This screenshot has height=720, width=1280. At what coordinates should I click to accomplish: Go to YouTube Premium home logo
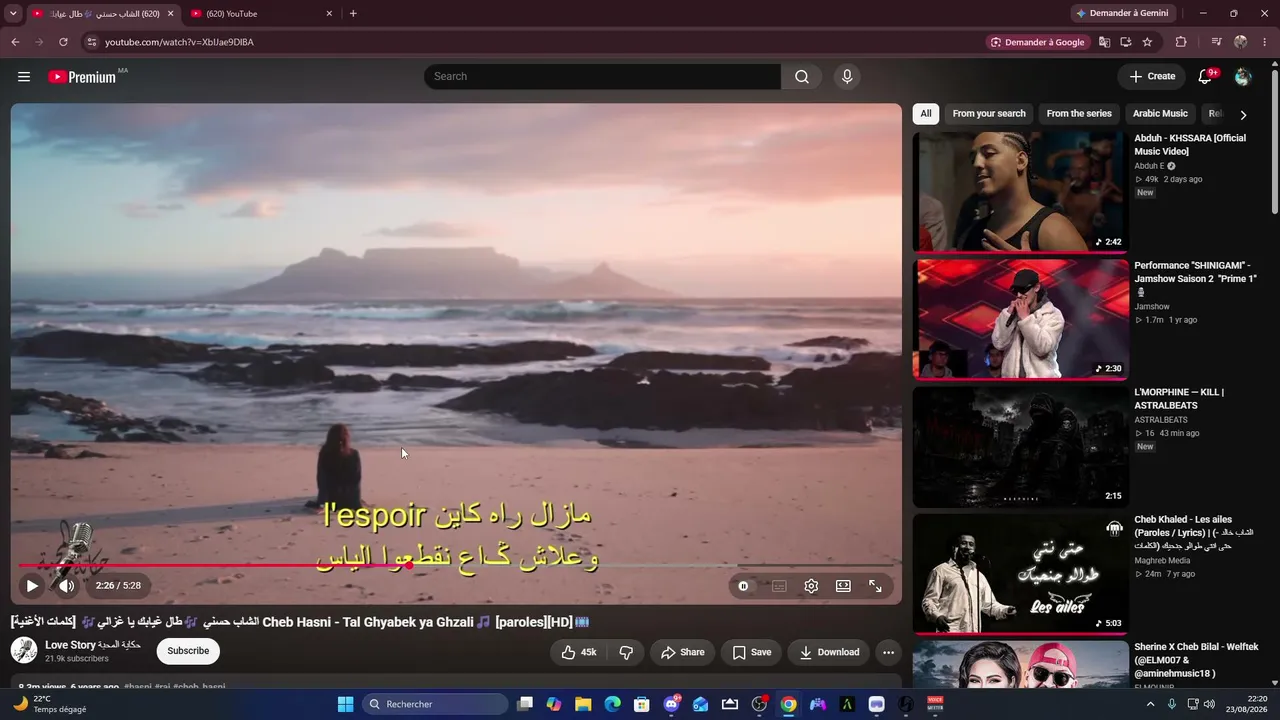tap(82, 77)
